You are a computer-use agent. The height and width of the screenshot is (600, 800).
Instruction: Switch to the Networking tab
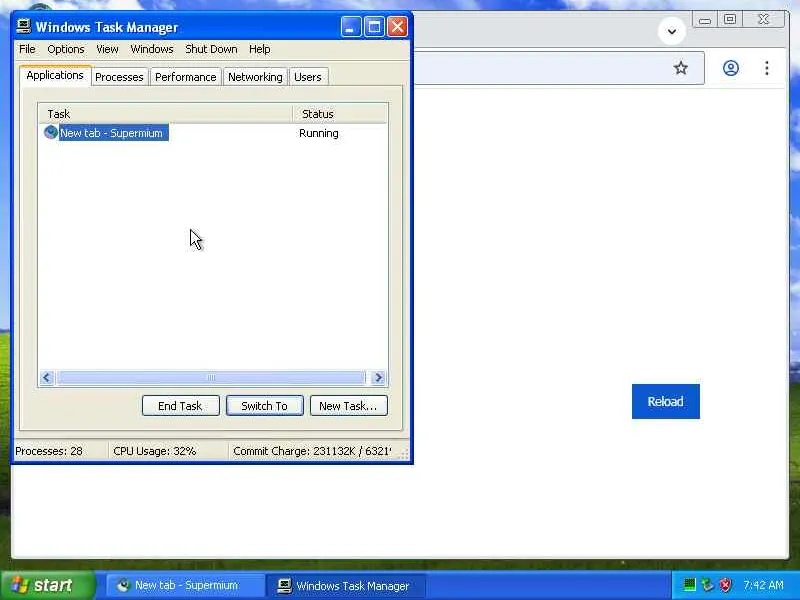pyautogui.click(x=255, y=77)
